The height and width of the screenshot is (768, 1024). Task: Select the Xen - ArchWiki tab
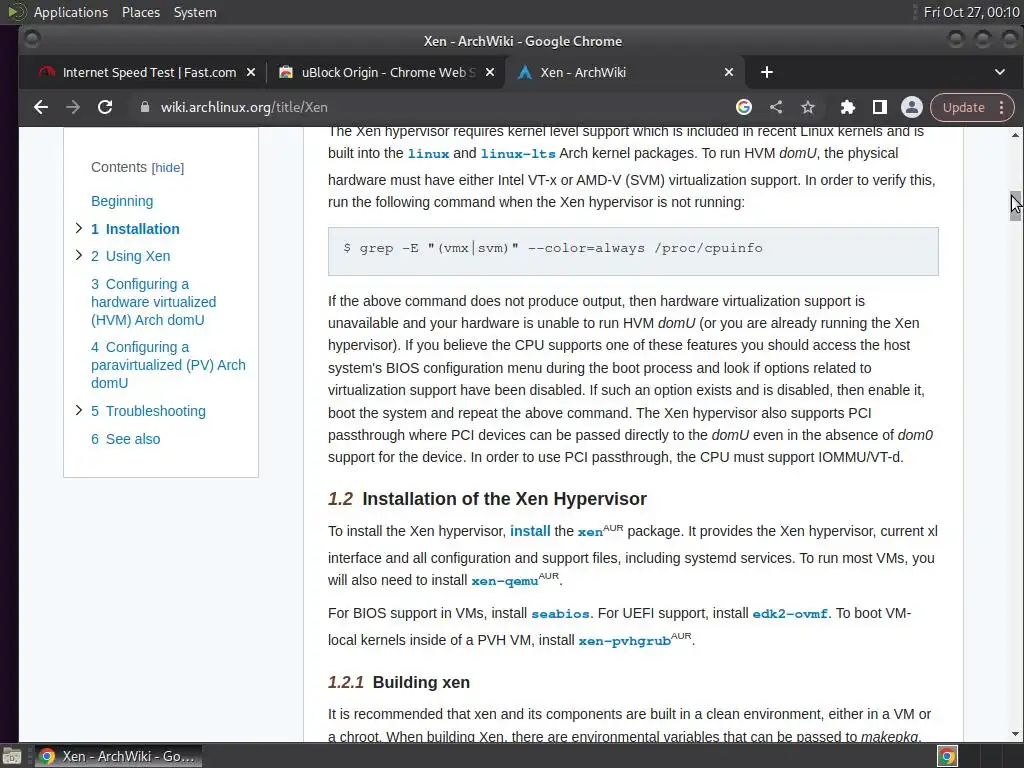pos(626,72)
